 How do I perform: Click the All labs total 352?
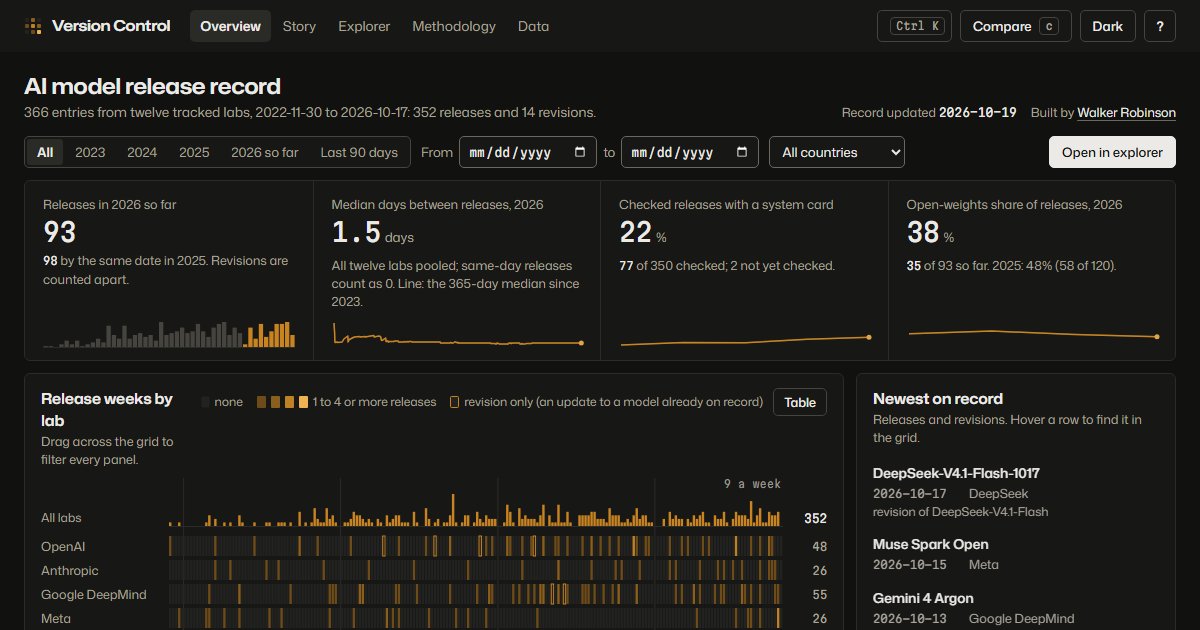[815, 518]
